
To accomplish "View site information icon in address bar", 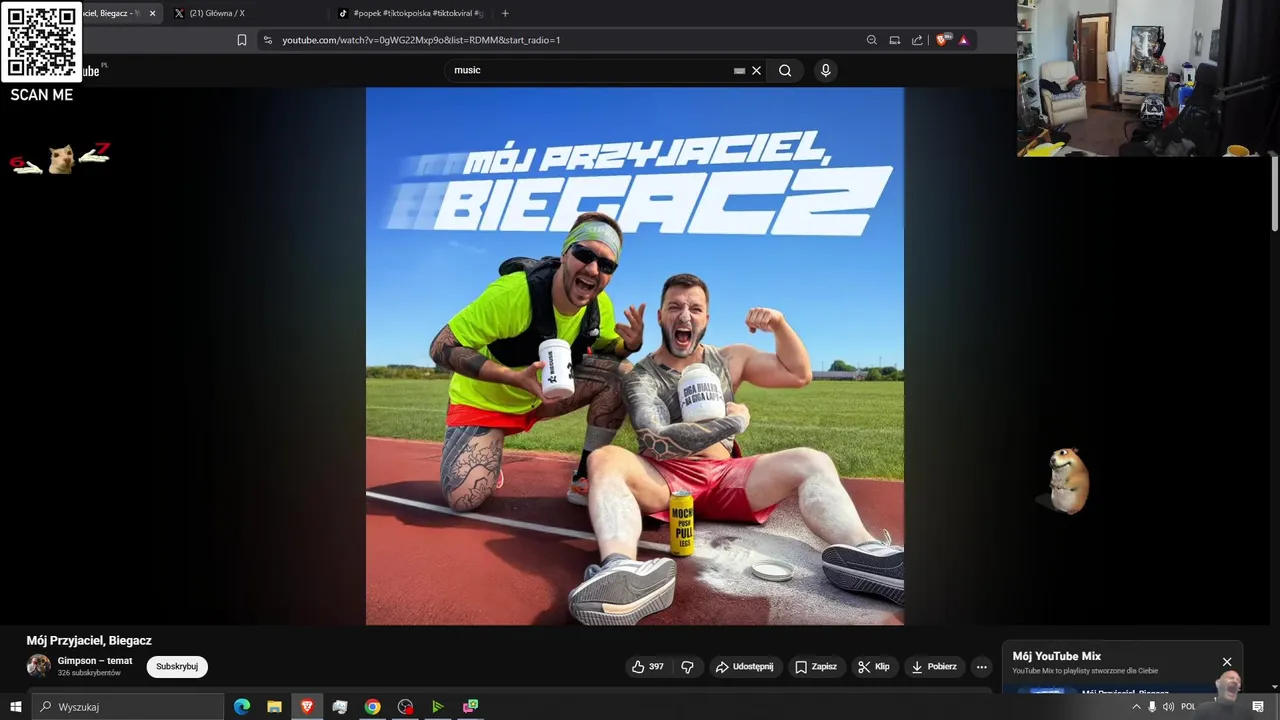I will [267, 40].
